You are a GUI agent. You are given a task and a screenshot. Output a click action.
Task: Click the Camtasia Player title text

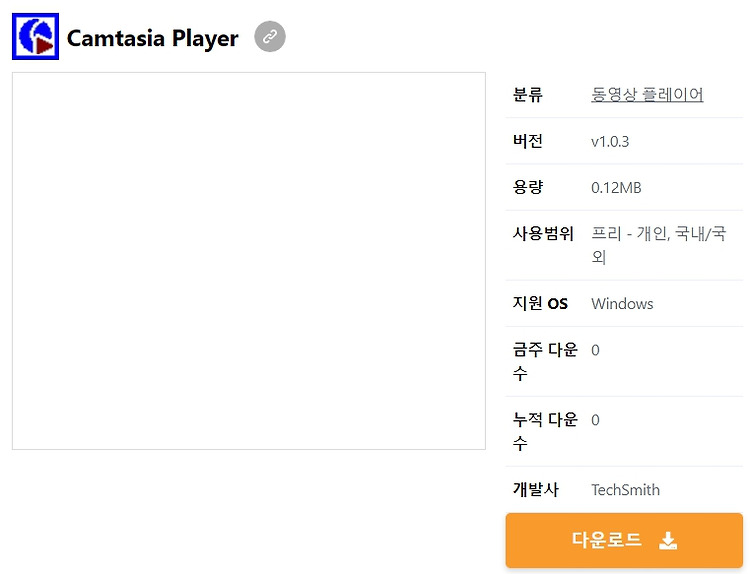click(153, 38)
